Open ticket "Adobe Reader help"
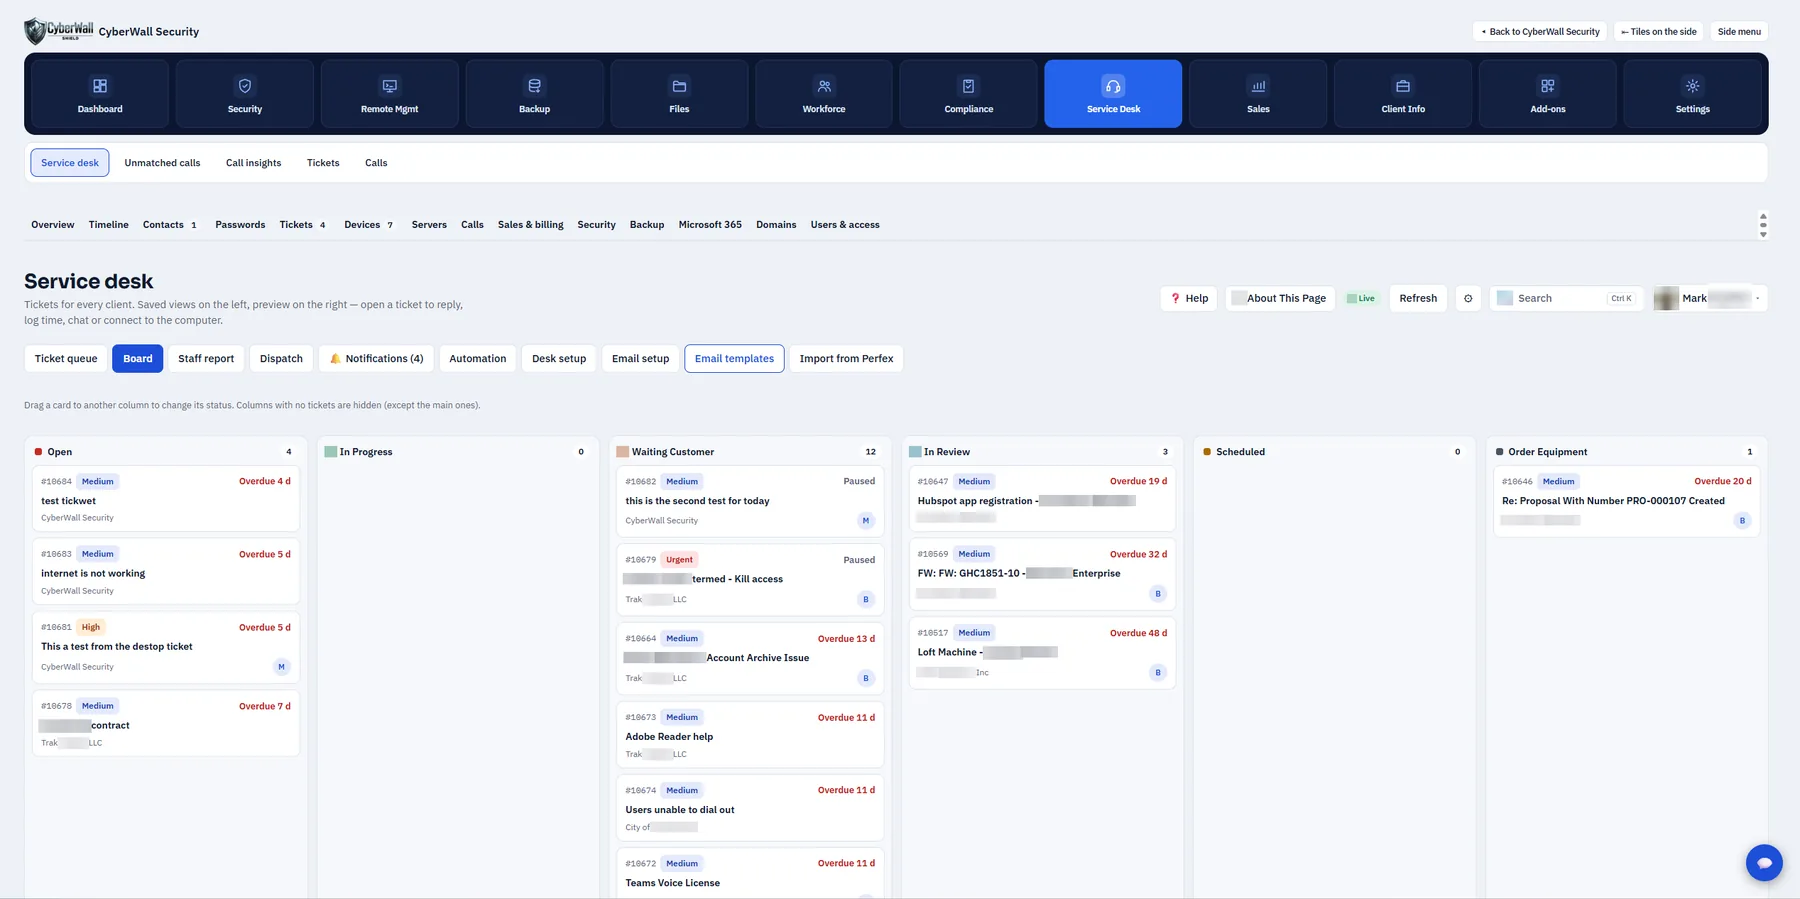This screenshot has width=1800, height=899. [x=750, y=735]
